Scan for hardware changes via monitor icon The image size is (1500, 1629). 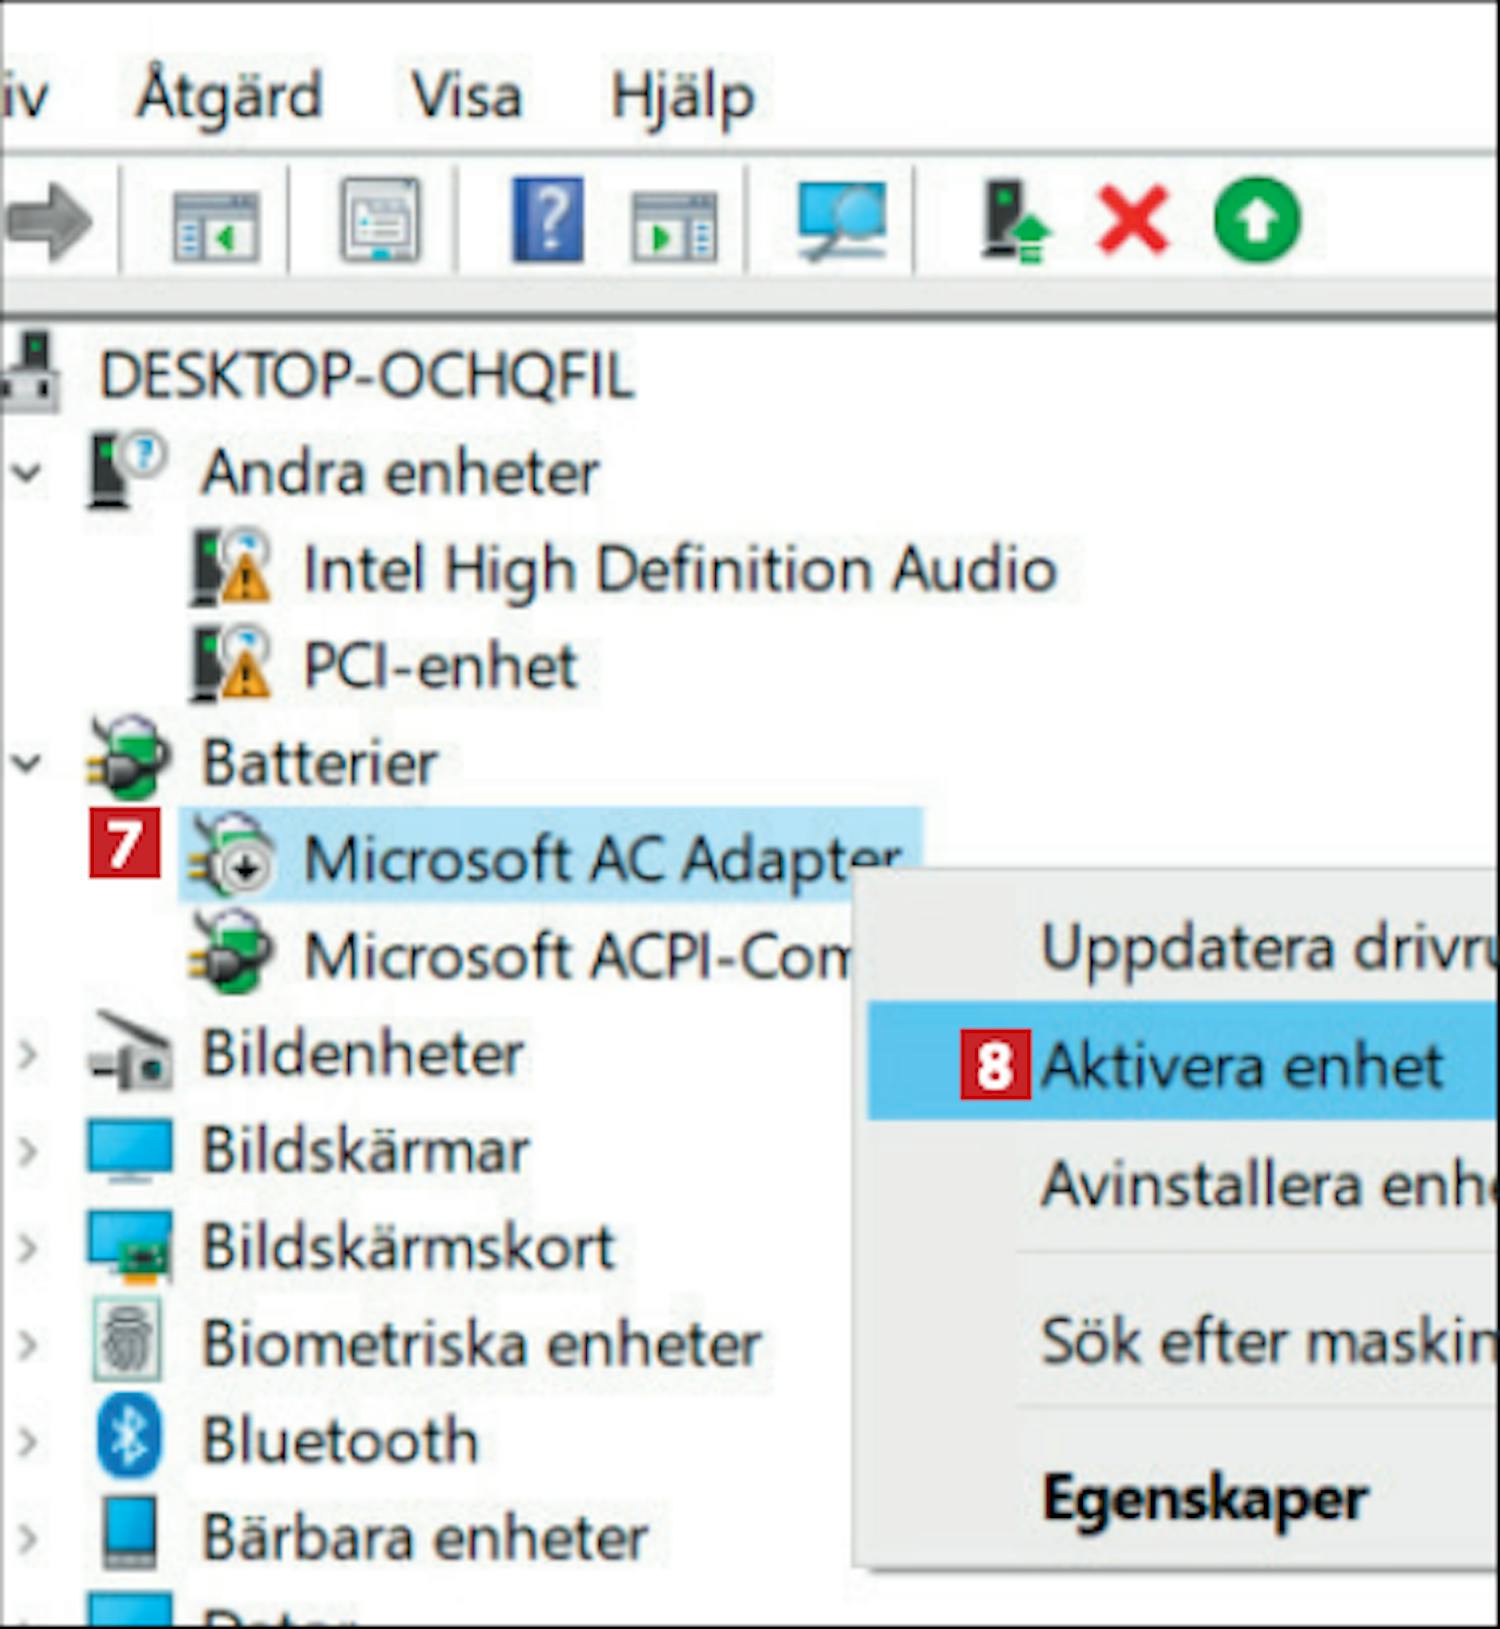coord(841,221)
